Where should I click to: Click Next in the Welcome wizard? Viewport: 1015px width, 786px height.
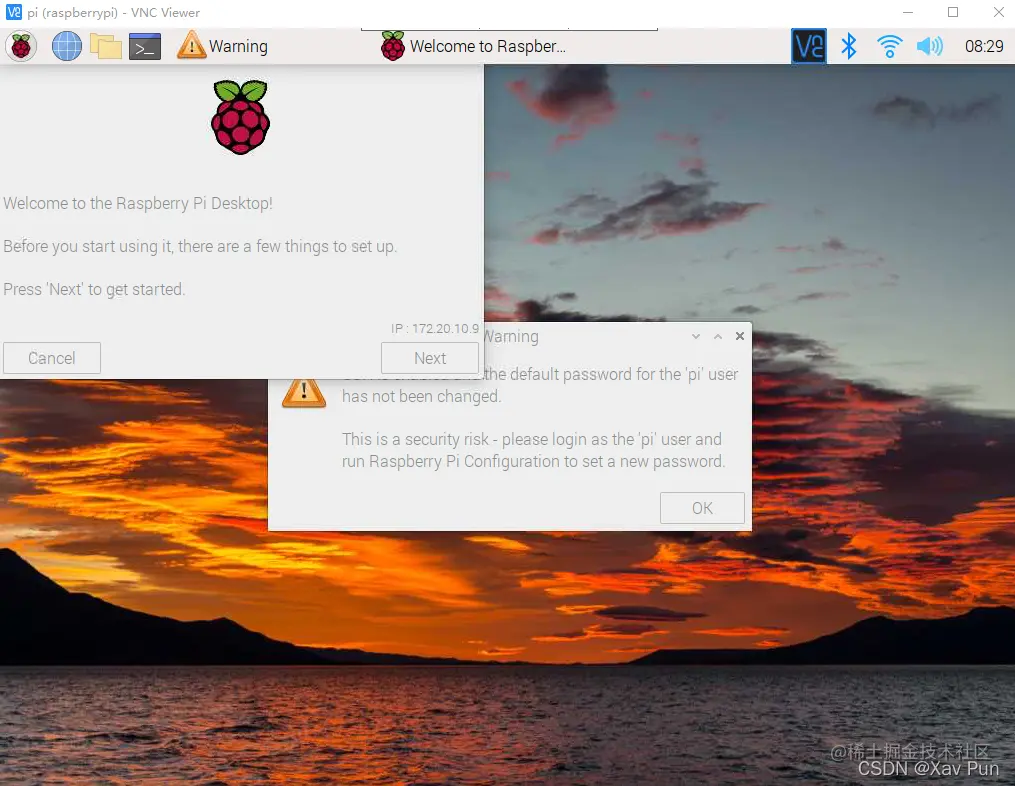coord(430,358)
